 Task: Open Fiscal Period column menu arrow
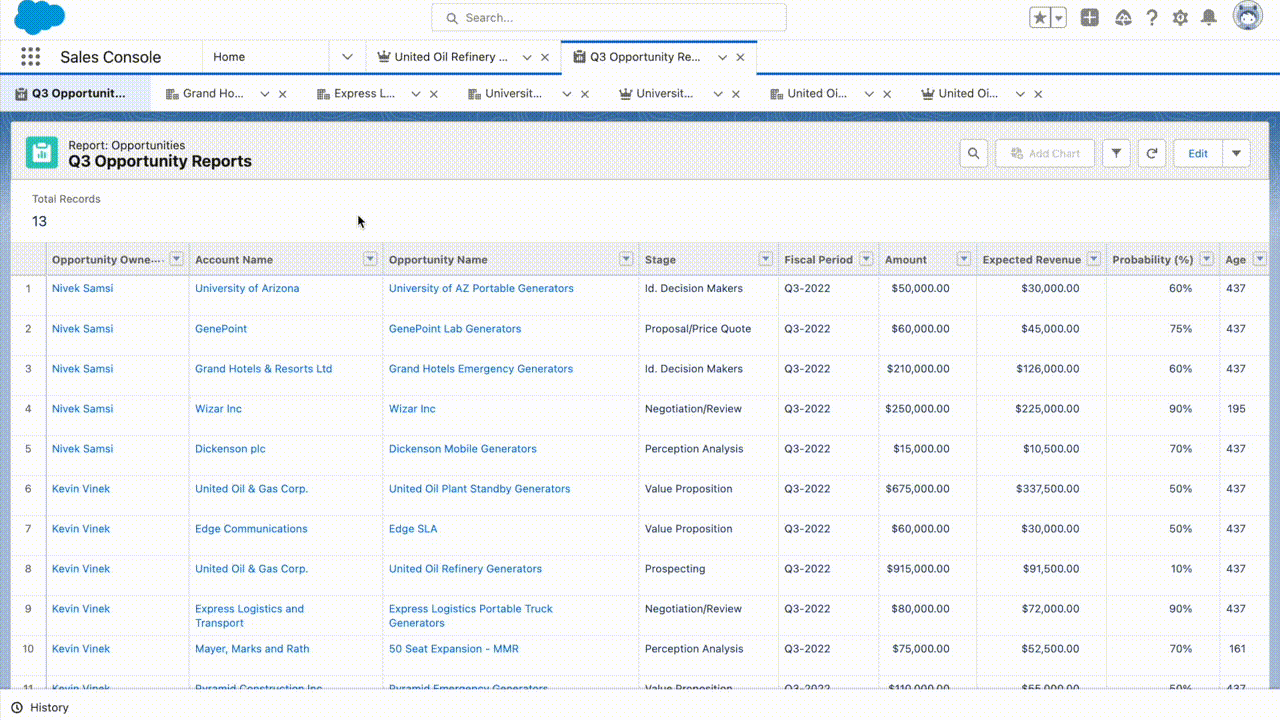[x=866, y=259]
